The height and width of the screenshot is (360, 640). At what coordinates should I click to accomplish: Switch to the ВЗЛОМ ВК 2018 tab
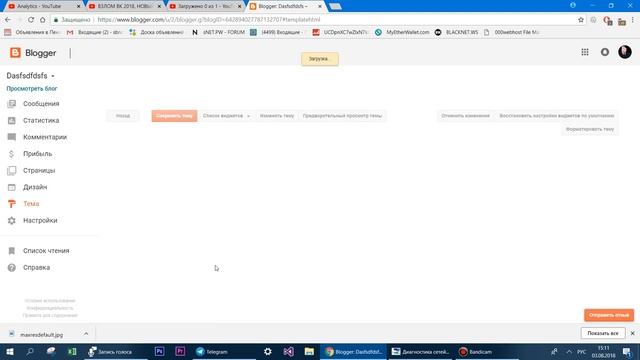[x=124, y=7]
